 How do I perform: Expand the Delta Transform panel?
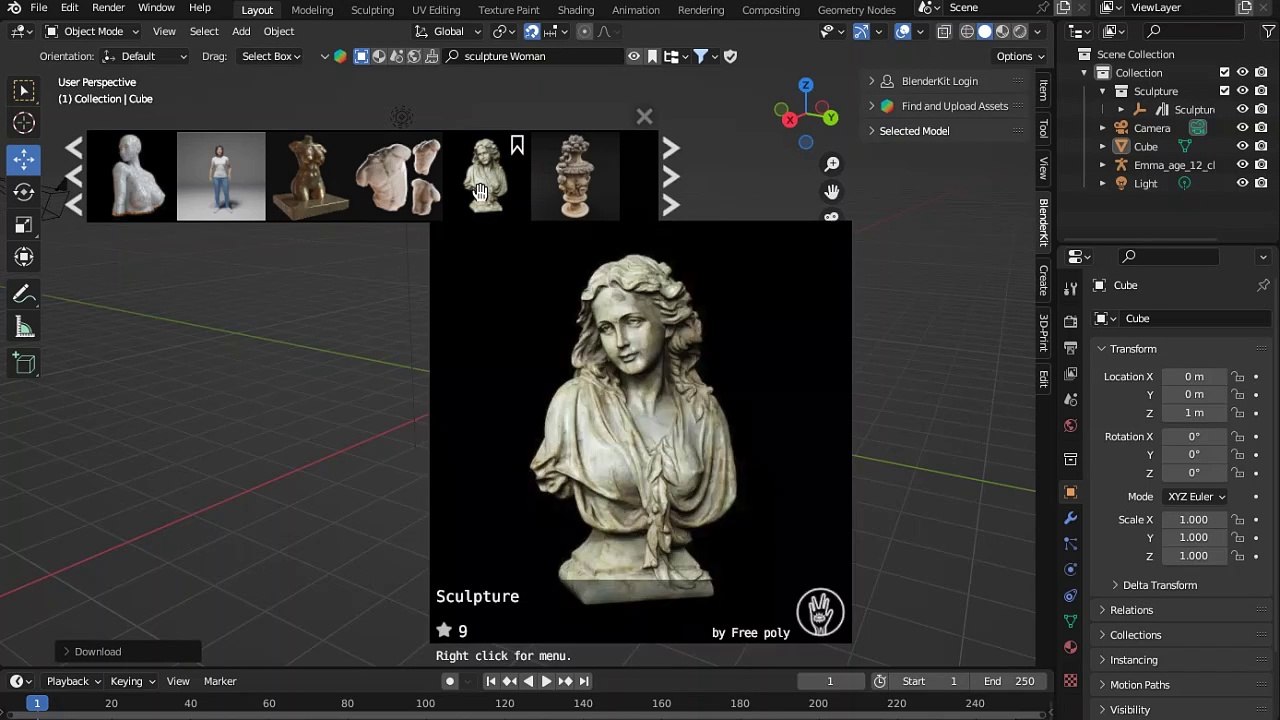pos(1158,585)
